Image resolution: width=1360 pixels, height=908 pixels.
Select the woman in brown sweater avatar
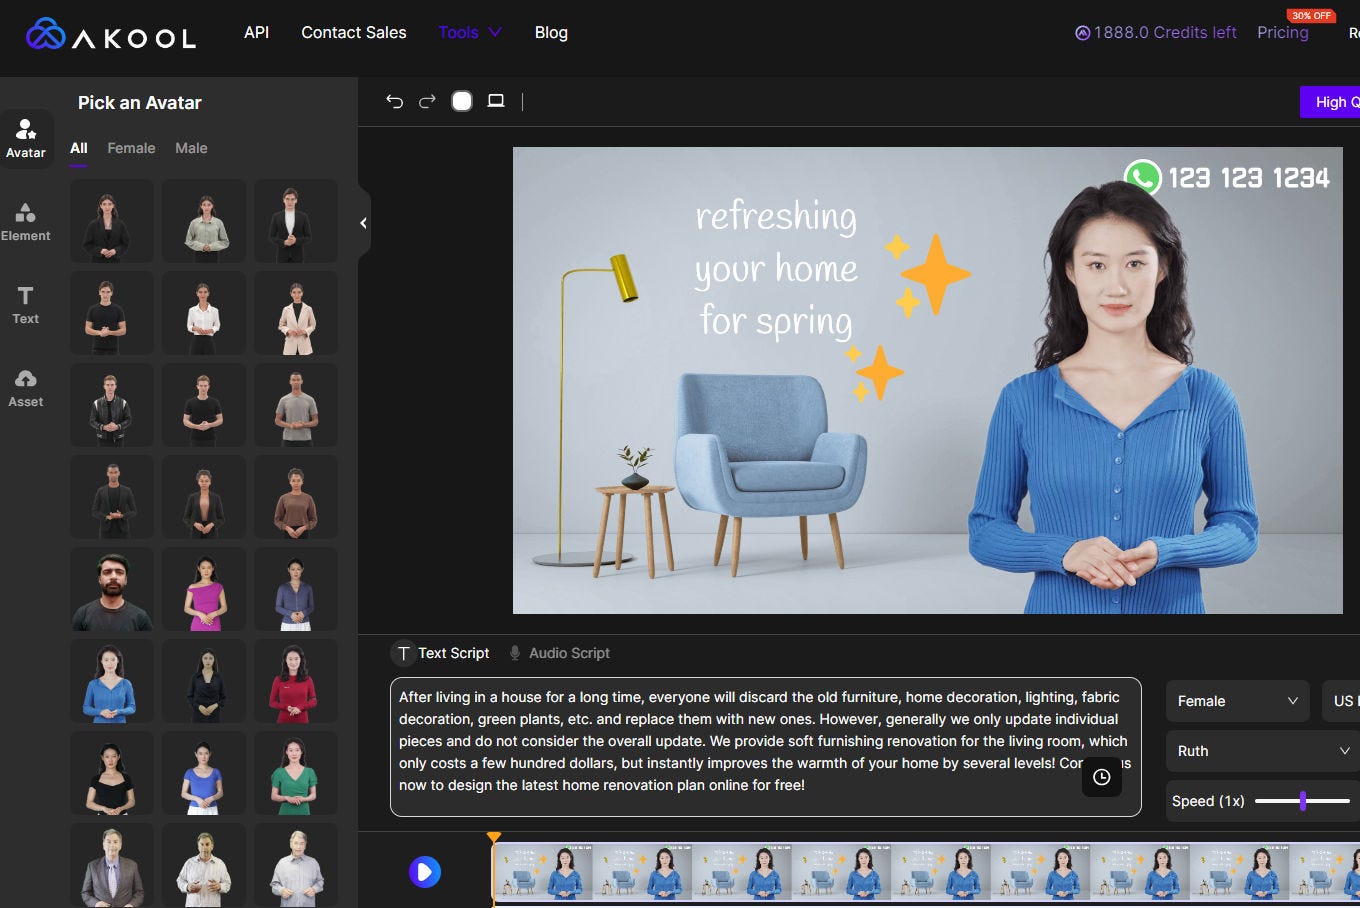[x=296, y=497]
